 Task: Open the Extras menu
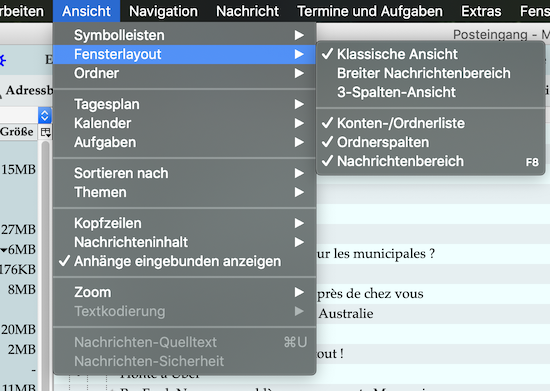(481, 11)
